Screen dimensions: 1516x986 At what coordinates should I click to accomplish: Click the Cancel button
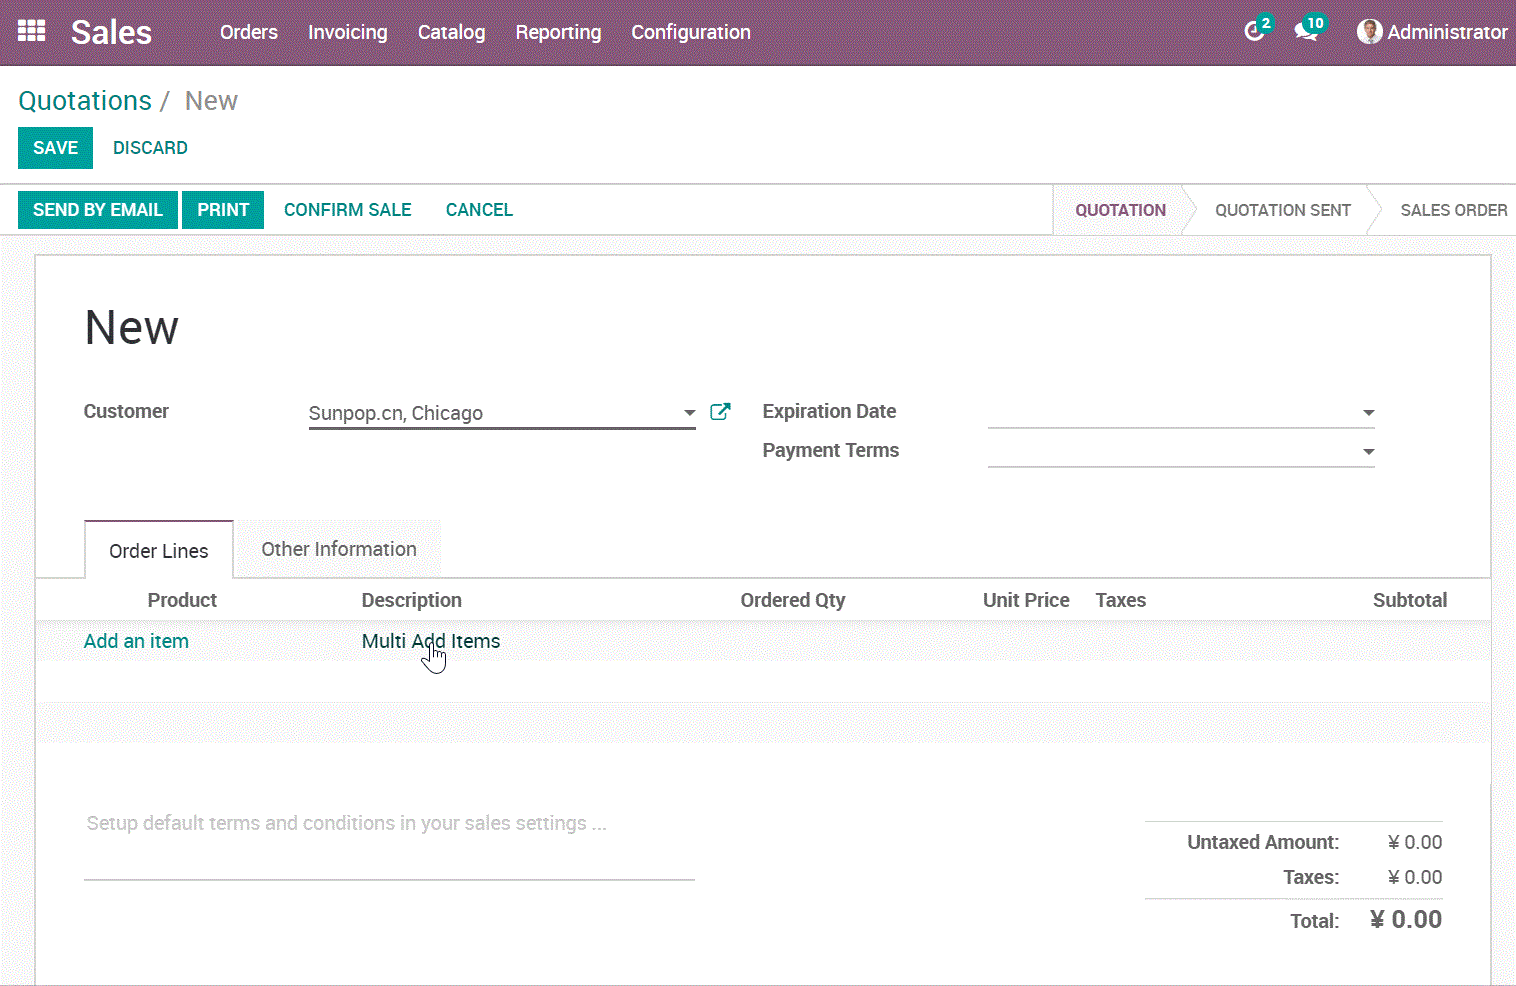[x=479, y=210]
